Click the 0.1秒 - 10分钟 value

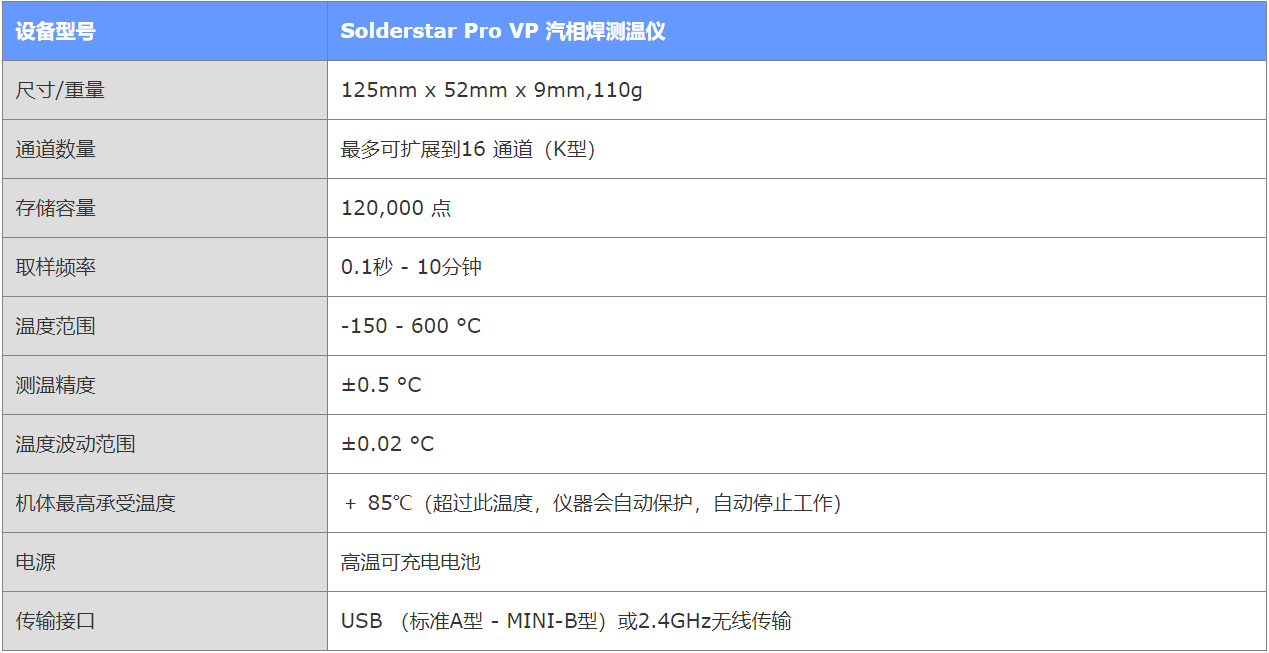click(411, 267)
